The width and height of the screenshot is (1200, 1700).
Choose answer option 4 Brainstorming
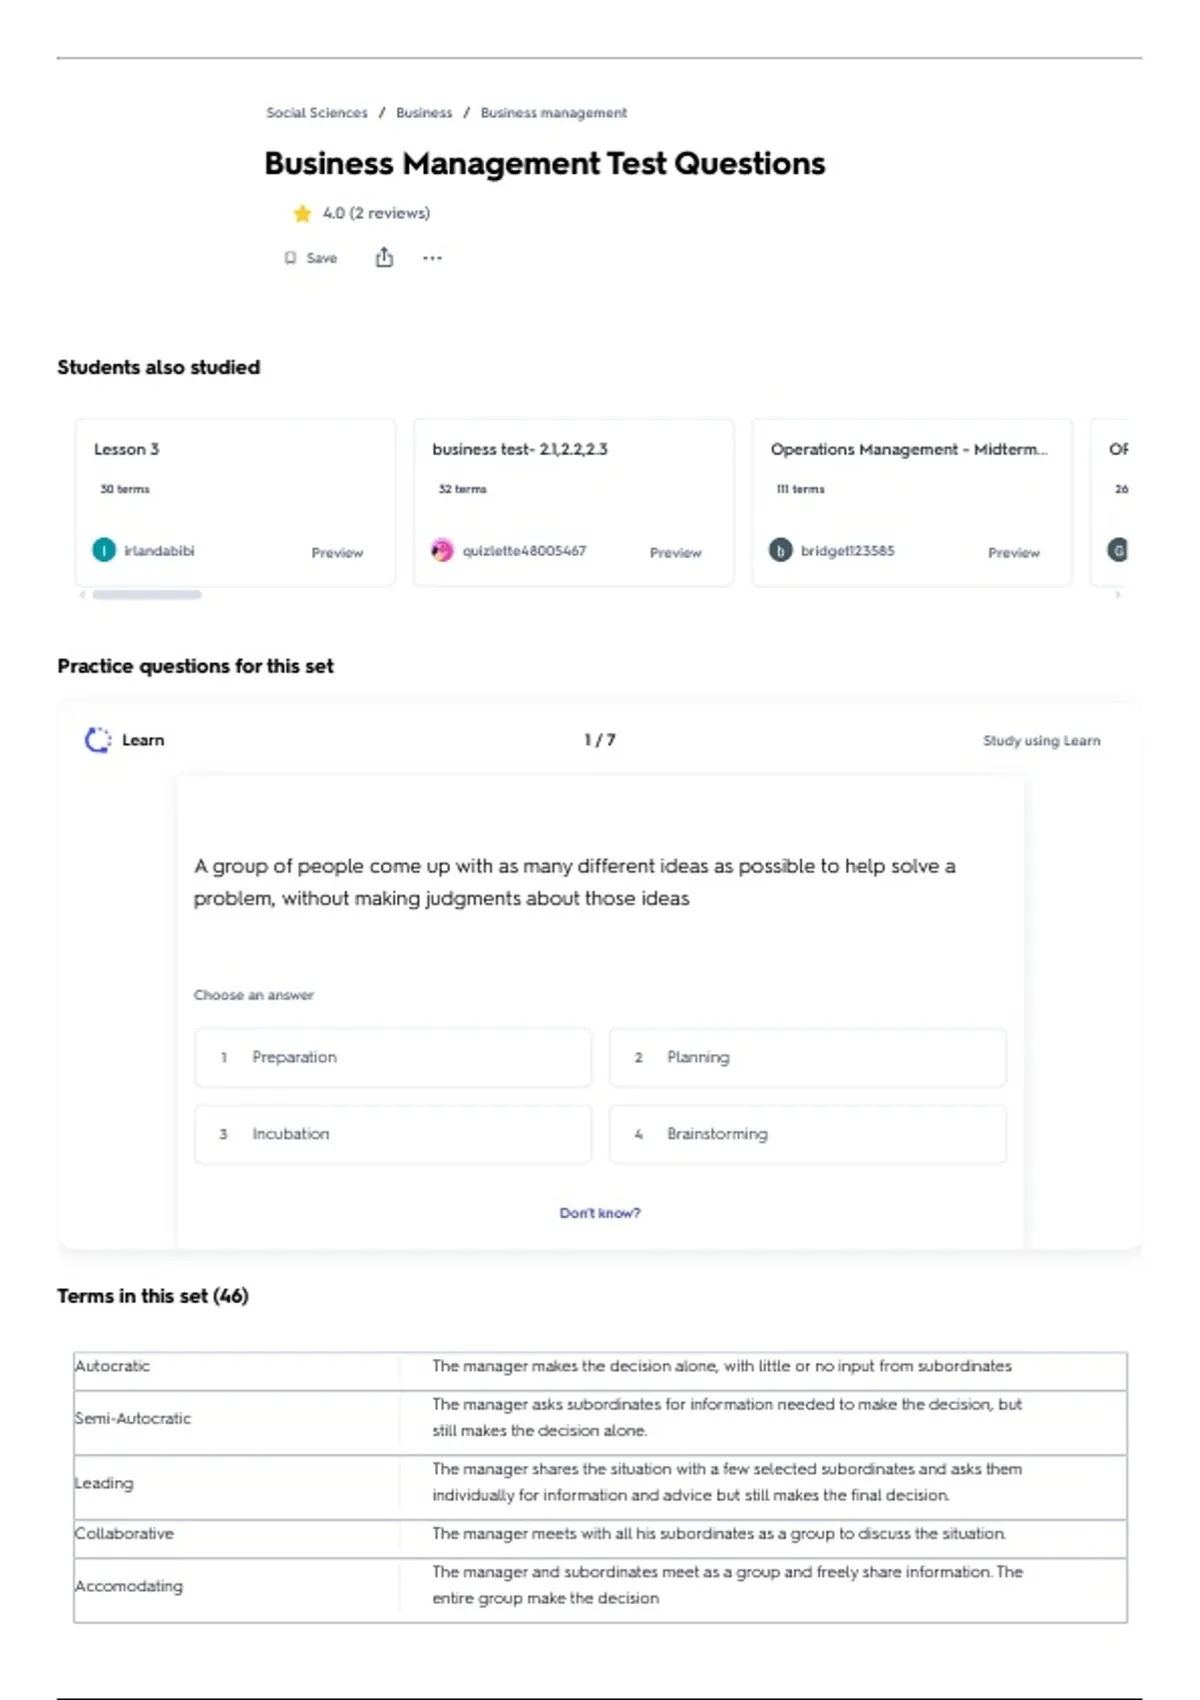click(x=807, y=1134)
